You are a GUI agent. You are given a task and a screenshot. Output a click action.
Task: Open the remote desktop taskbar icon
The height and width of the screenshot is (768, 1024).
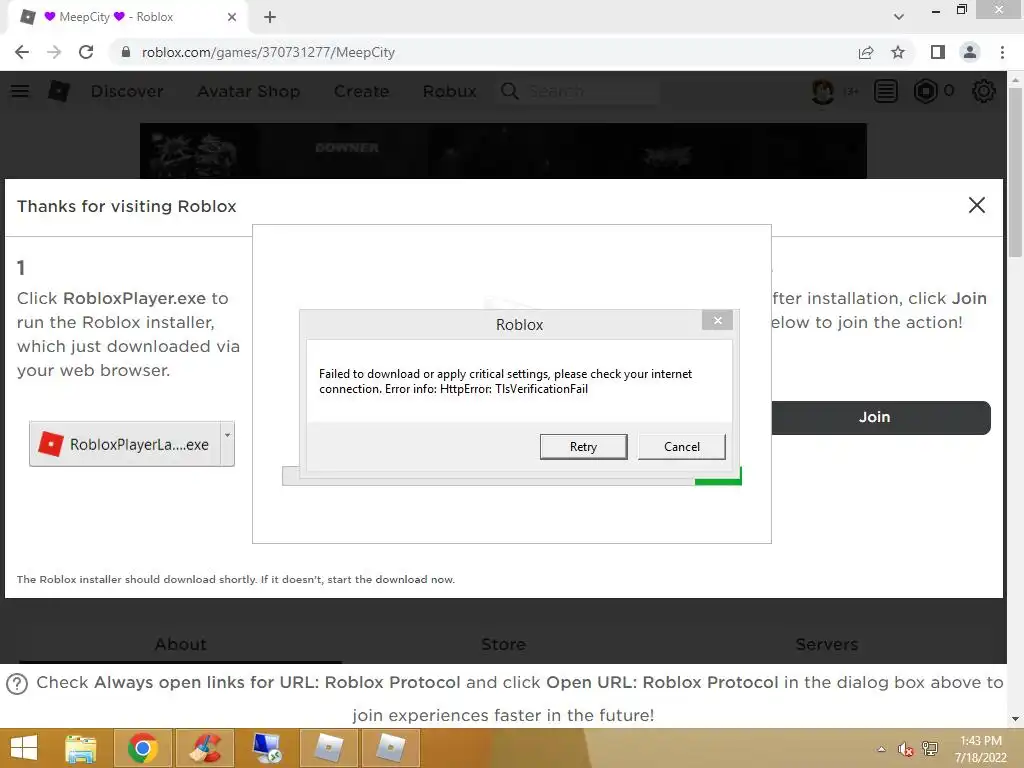pos(266,748)
